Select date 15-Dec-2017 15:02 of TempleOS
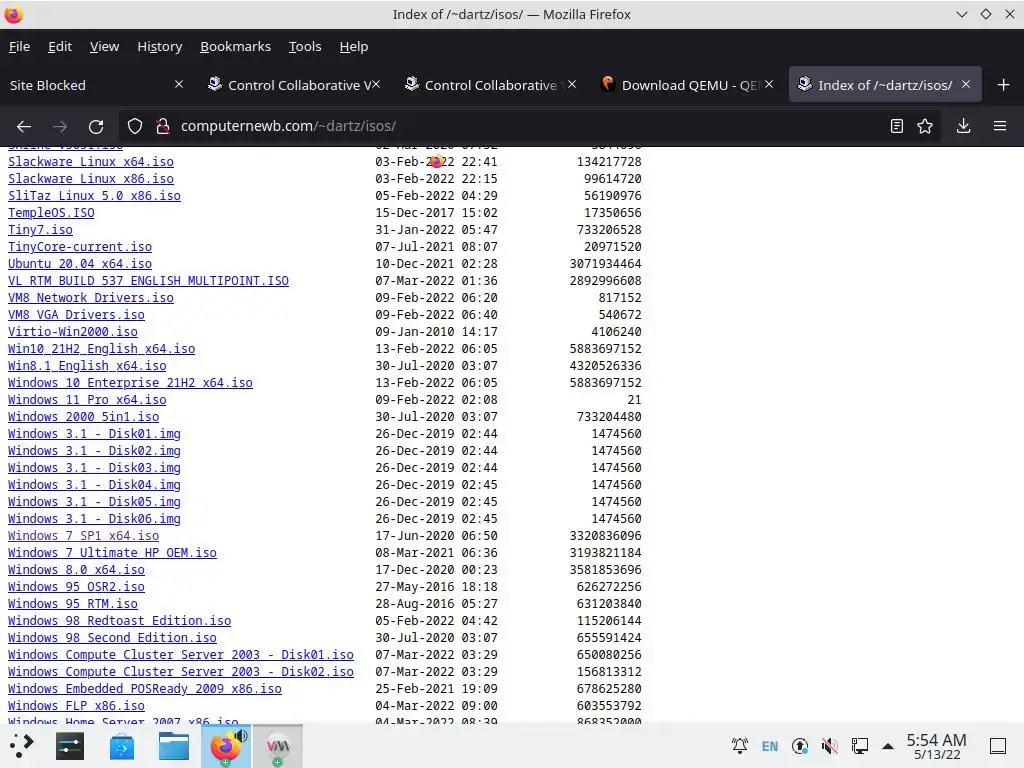This screenshot has width=1024, height=768. [x=436, y=212]
